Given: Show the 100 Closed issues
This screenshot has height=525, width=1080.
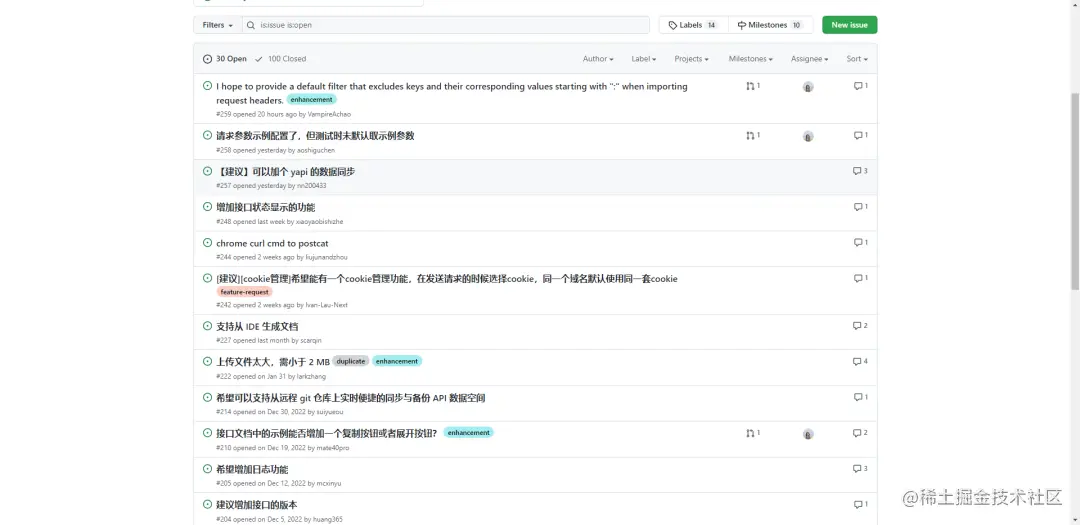Looking at the screenshot, I should 280,59.
